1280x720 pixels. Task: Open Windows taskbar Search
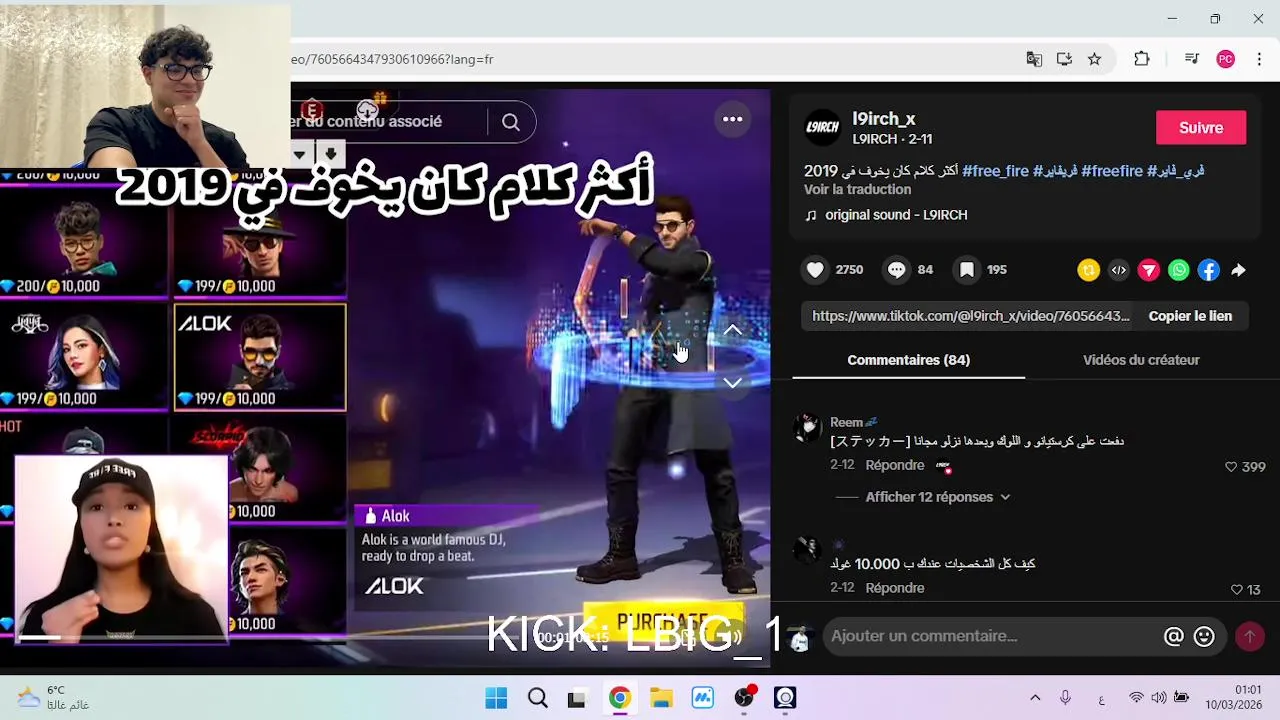tap(537, 698)
